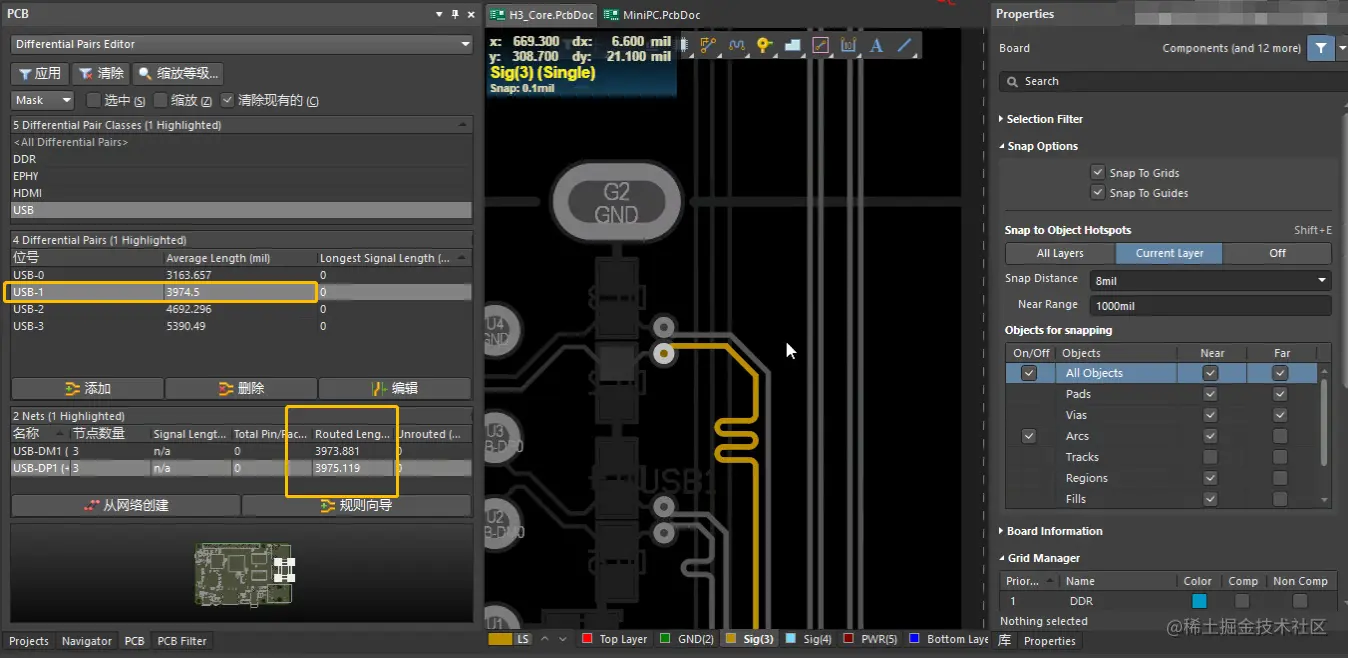The height and width of the screenshot is (658, 1348).
Task: Click the 缩放等级 zoom level button
Action: click(x=178, y=73)
